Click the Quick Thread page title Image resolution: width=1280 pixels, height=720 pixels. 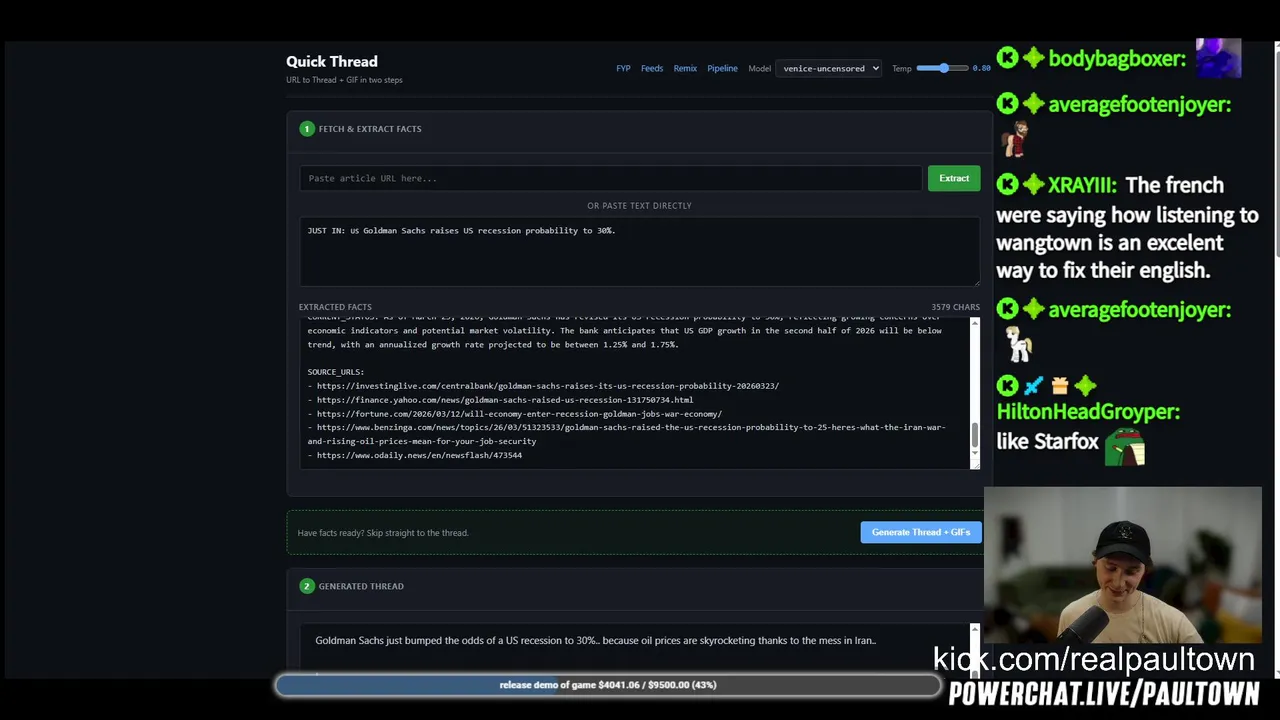click(332, 62)
